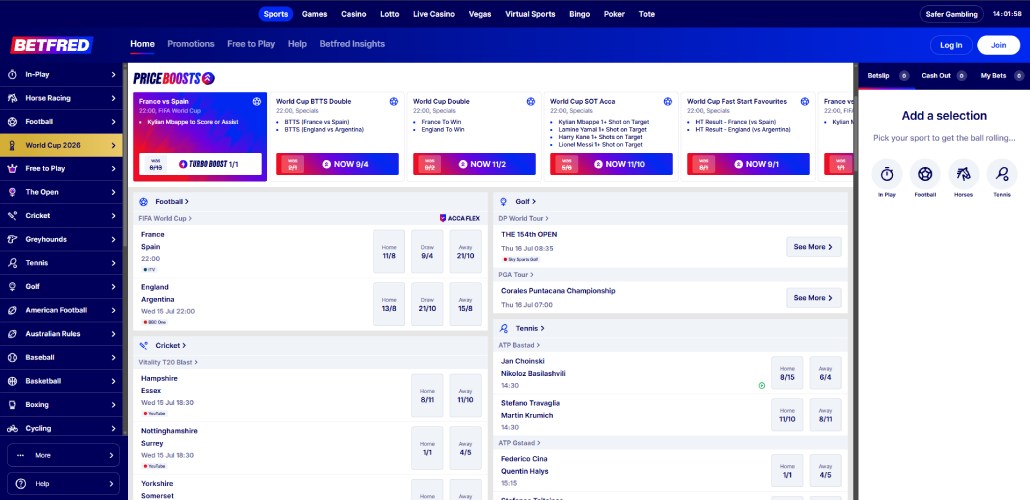Viewport: 1030px width, 500px height.
Task: Switch to the Casino top tab
Action: click(x=353, y=14)
